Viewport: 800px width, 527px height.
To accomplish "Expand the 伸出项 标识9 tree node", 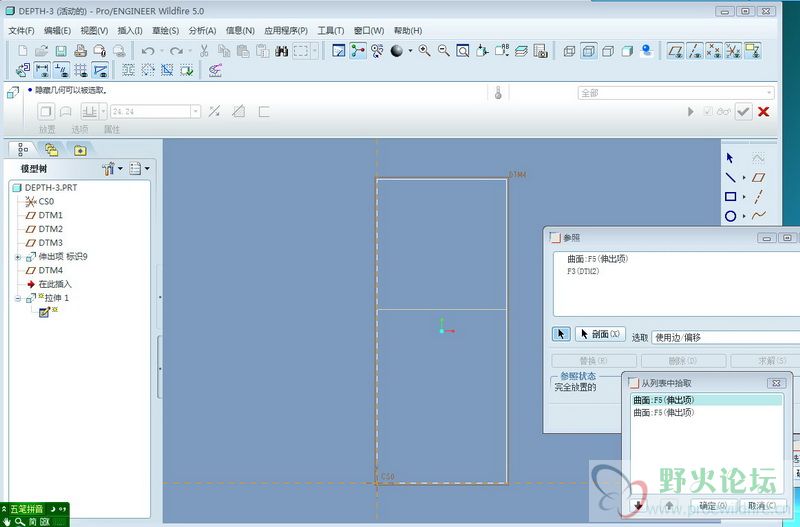I will tap(18, 257).
